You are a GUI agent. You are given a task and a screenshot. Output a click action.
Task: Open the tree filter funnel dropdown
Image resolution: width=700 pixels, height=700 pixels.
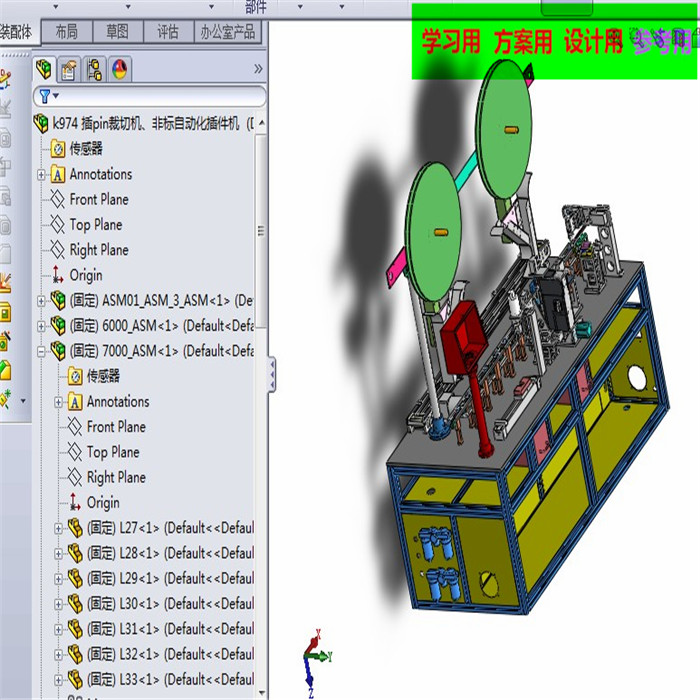(49, 96)
